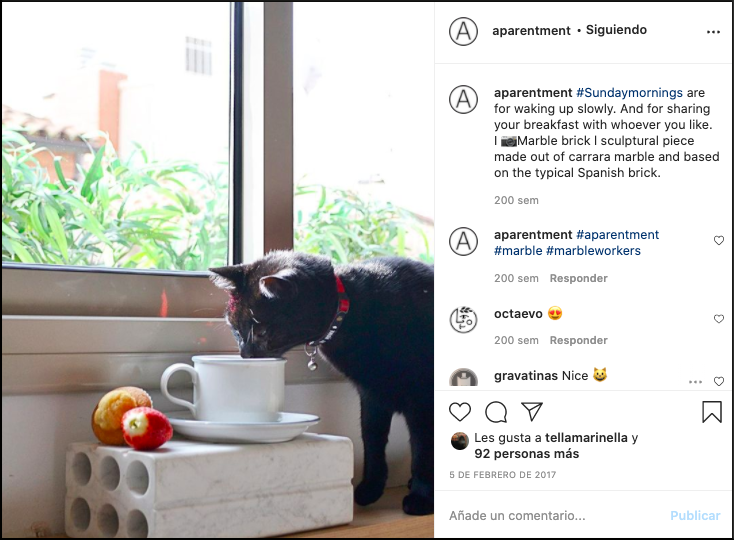Open tellamarinella's profile from likes
The height and width of the screenshot is (540, 734).
(x=586, y=438)
